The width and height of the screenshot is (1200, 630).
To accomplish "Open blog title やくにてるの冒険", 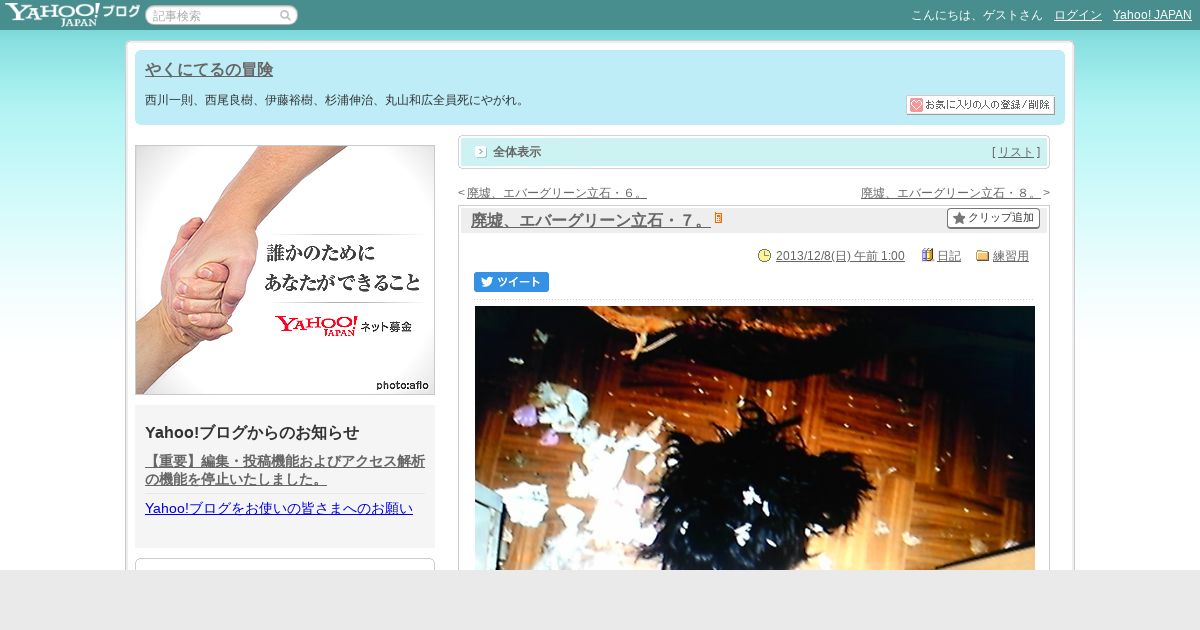I will 209,70.
